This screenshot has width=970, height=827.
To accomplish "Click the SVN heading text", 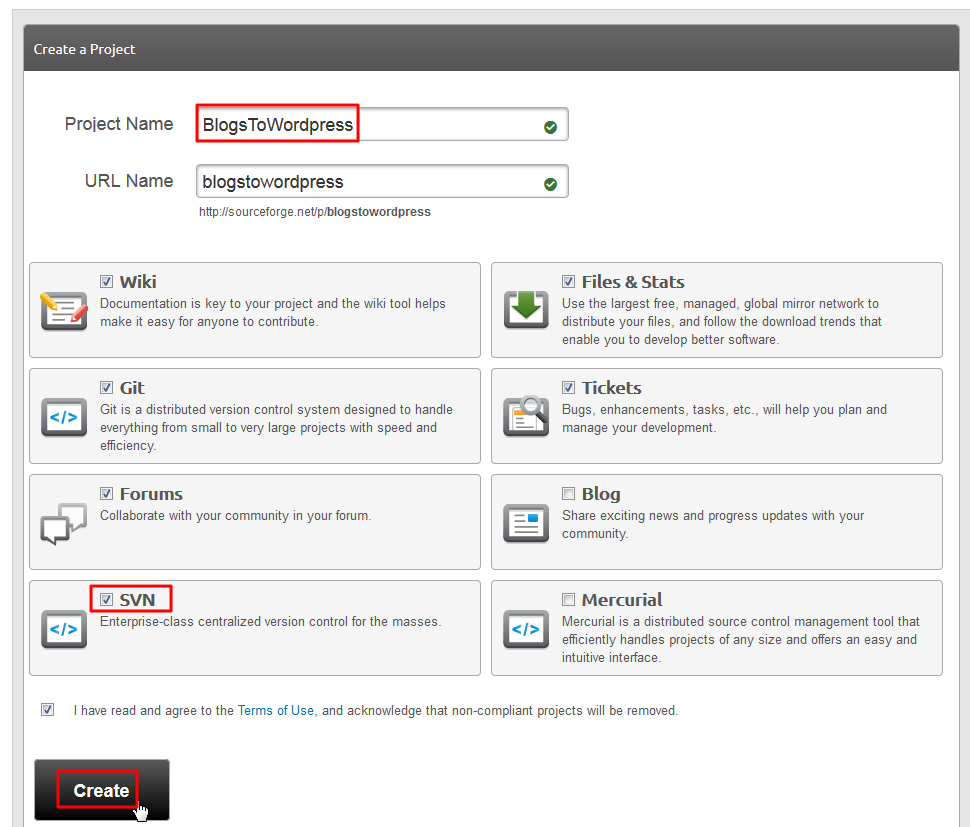I will coord(137,600).
